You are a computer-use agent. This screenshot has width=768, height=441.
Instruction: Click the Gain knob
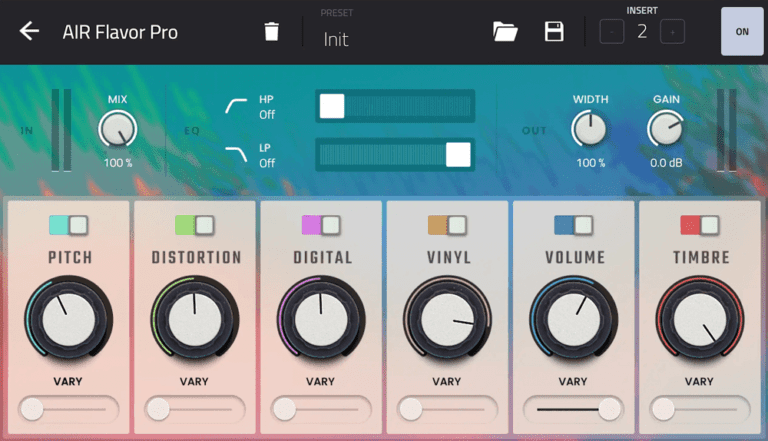665,130
